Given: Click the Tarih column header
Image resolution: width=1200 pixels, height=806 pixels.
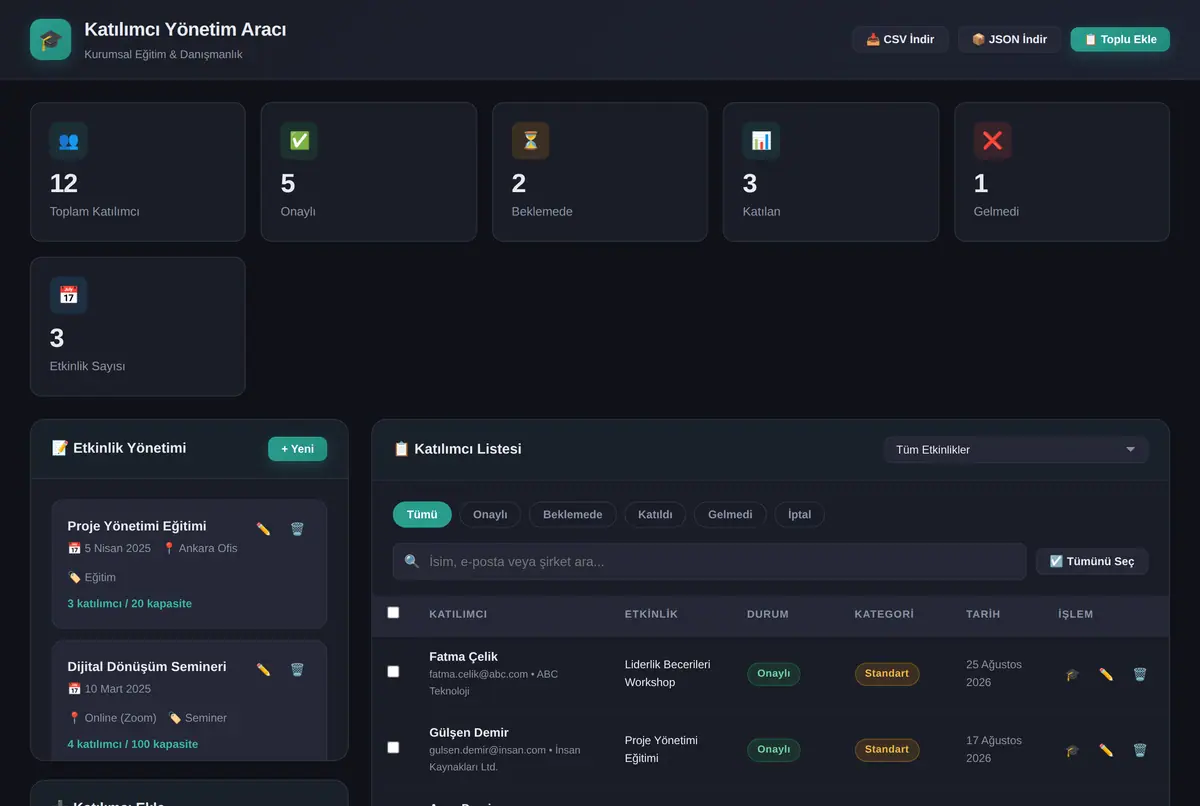Looking at the screenshot, I should pyautogui.click(x=983, y=614).
